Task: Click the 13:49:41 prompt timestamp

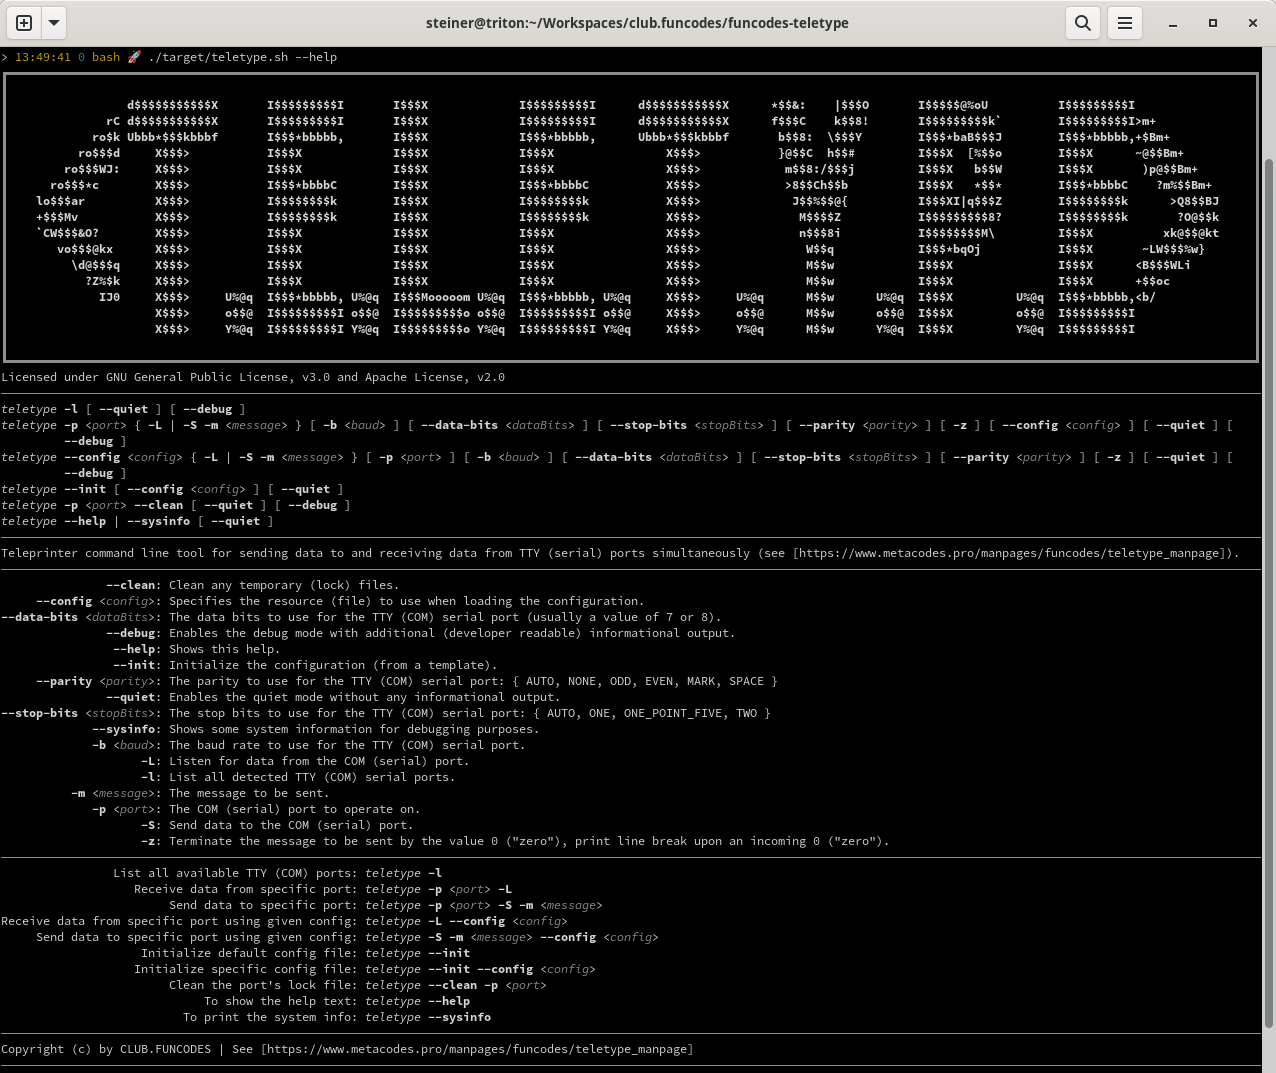Action: click(43, 57)
